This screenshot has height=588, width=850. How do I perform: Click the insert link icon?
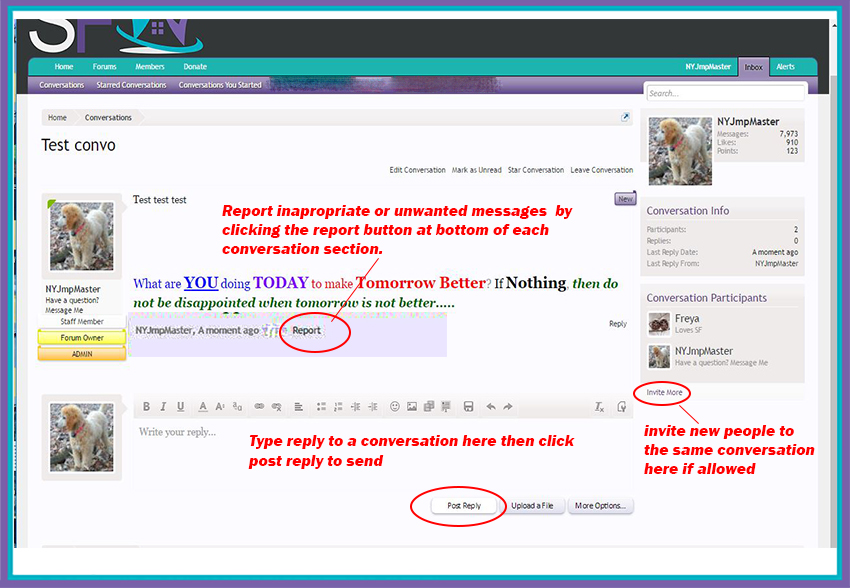(x=259, y=407)
